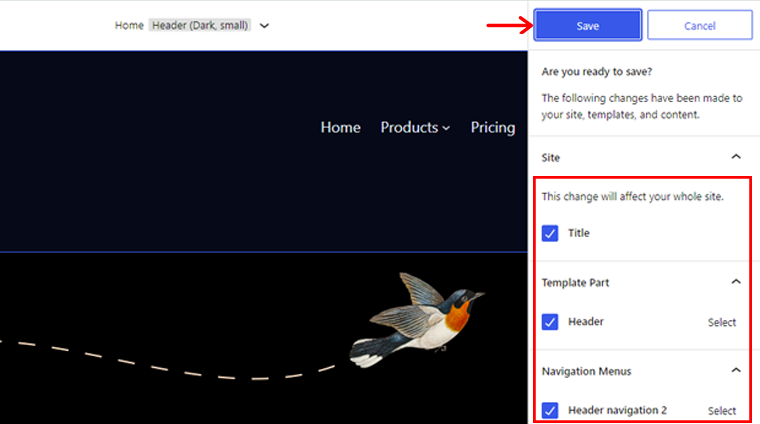Collapse the Site section chevron
760x424 pixels.
coord(736,157)
